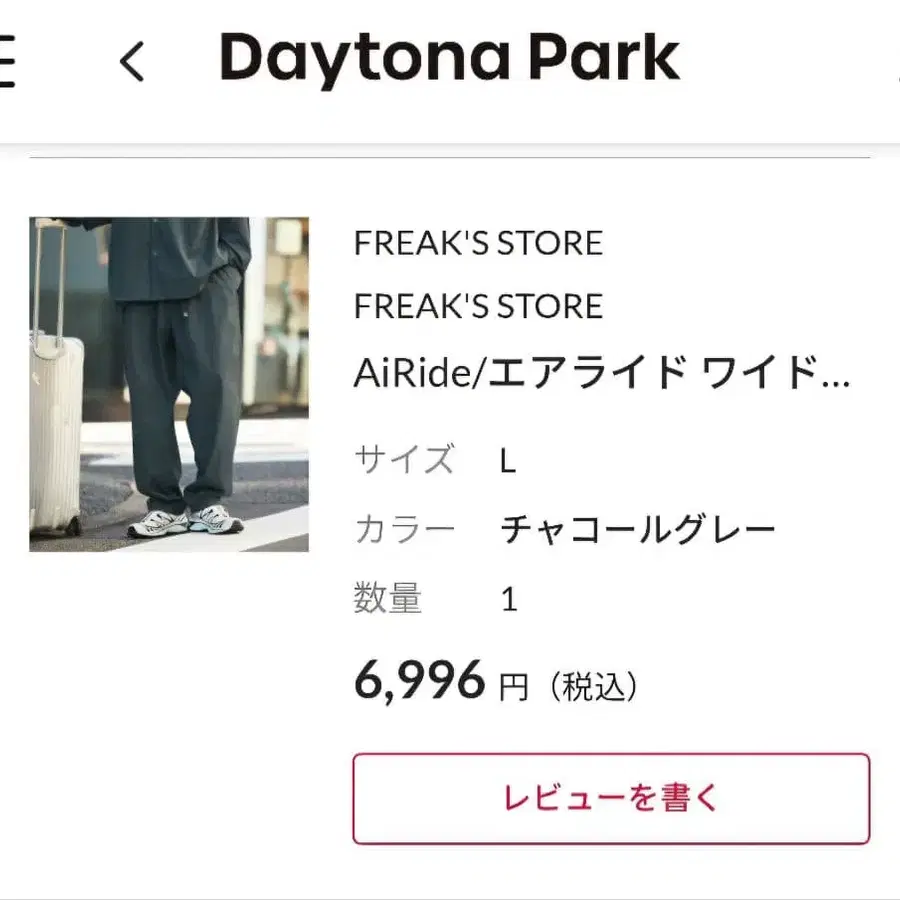900x900 pixels.
Task: Select the first FREAK'S STORE shop label
Action: pos(478,243)
